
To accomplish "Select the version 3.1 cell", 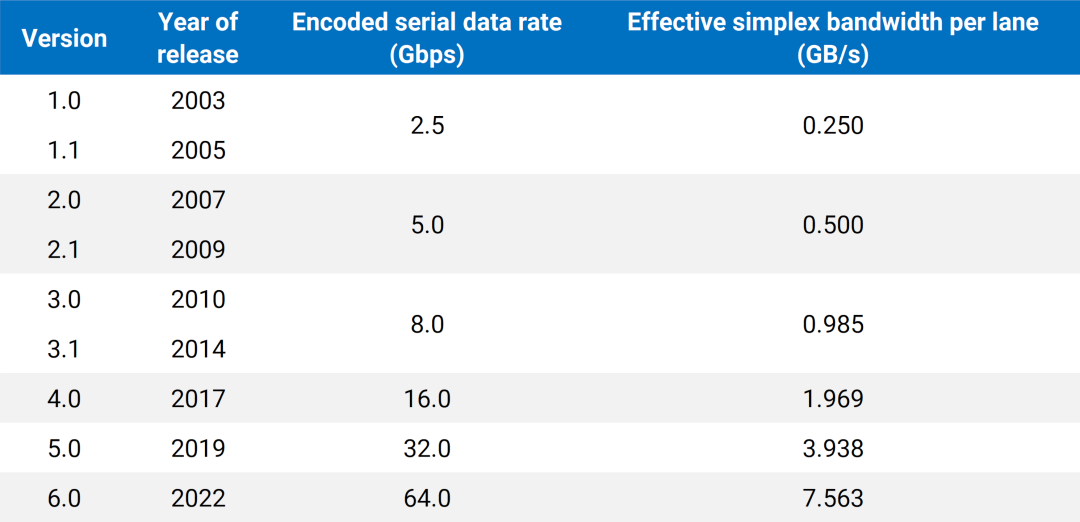I will point(64,350).
